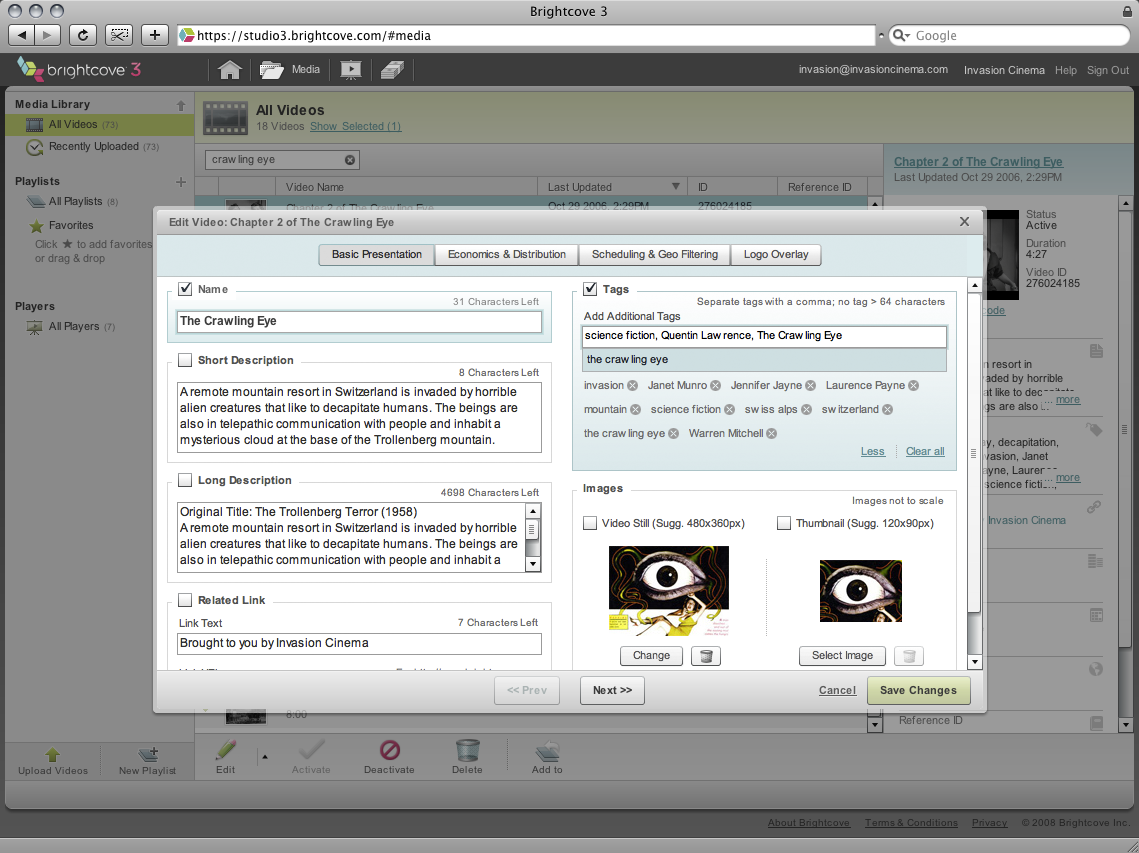This screenshot has width=1139, height=853.
Task: Switch to the Scheduling & Geo Filtering tab
Action: [654, 254]
